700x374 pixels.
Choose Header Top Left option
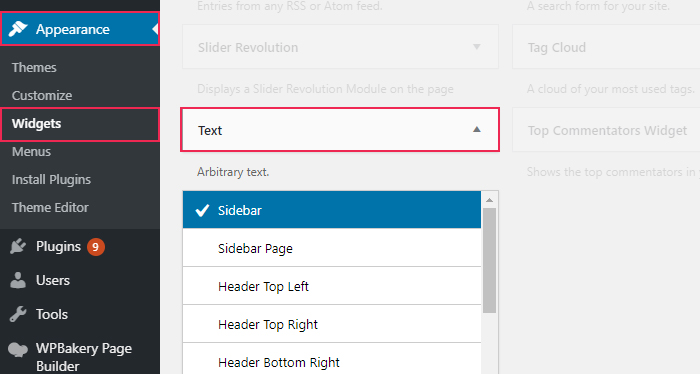(x=332, y=286)
